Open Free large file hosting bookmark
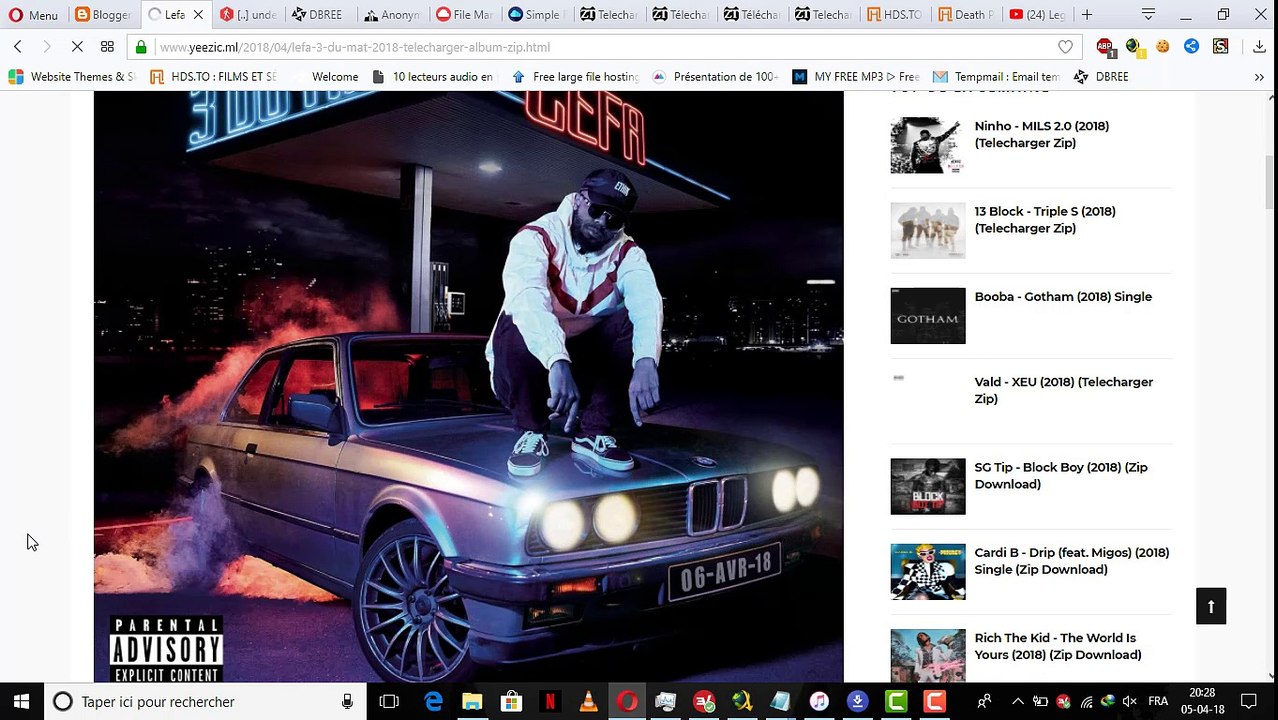This screenshot has width=1278, height=720. click(575, 76)
